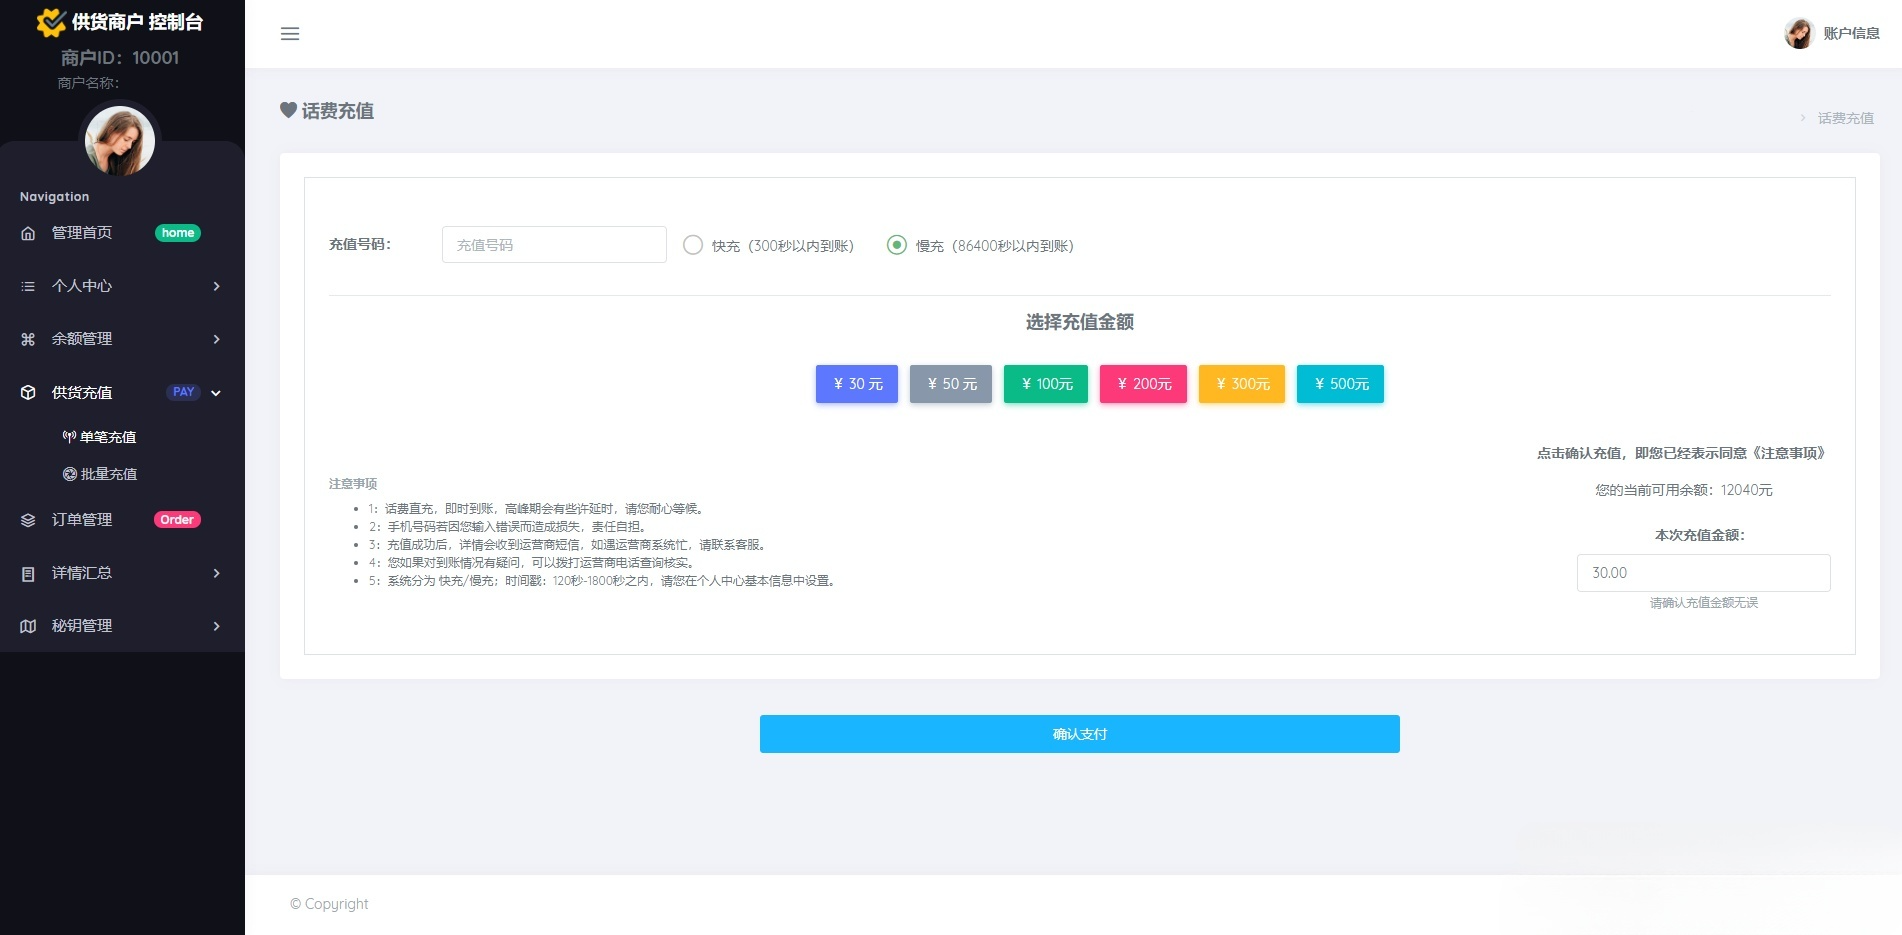Expand the 详情汇总 sidebar section

(216, 573)
